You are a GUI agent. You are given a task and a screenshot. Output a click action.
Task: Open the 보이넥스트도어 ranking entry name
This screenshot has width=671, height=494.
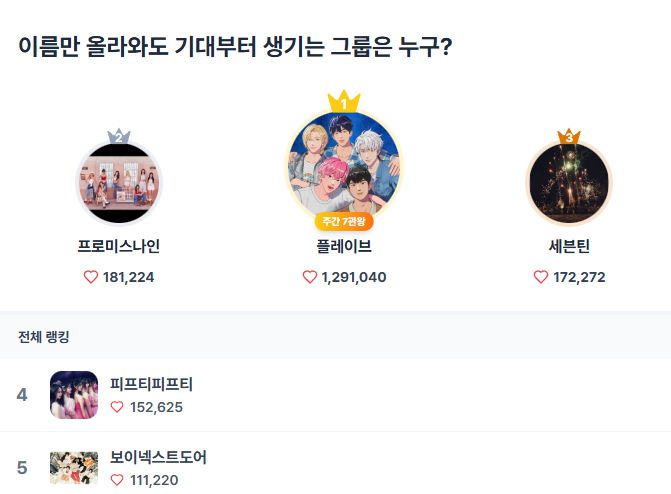click(x=158, y=457)
